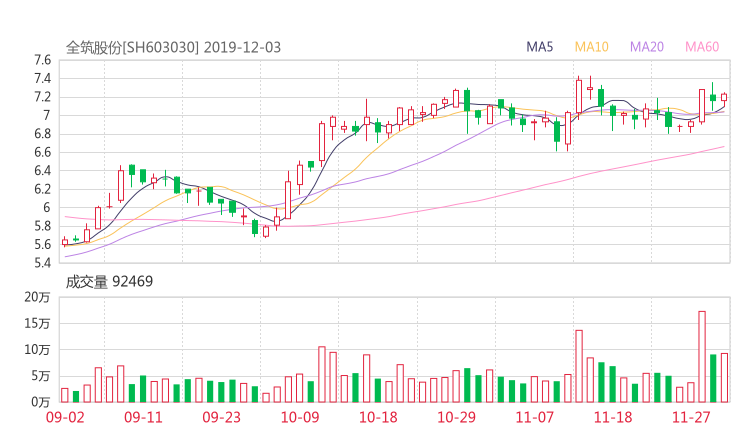Click the 5.4 price axis label
Viewport: 740px width, 440px height.
[x=42, y=262]
